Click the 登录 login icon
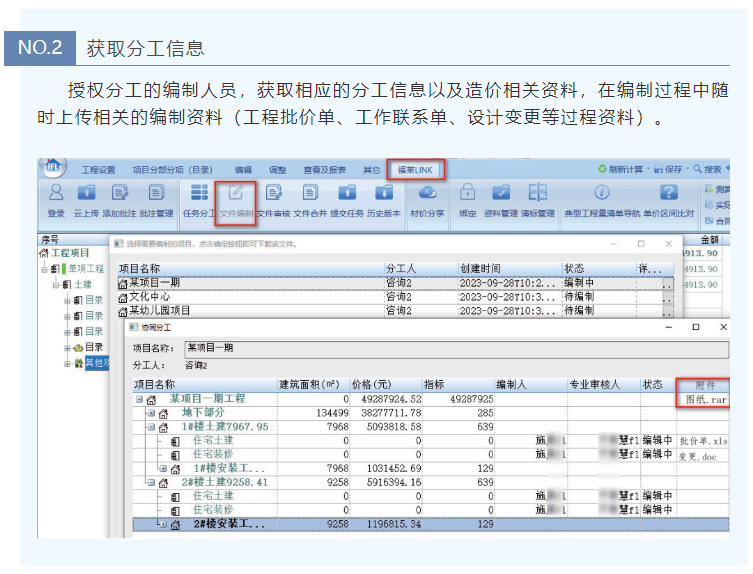The image size is (753, 574). pos(56,193)
